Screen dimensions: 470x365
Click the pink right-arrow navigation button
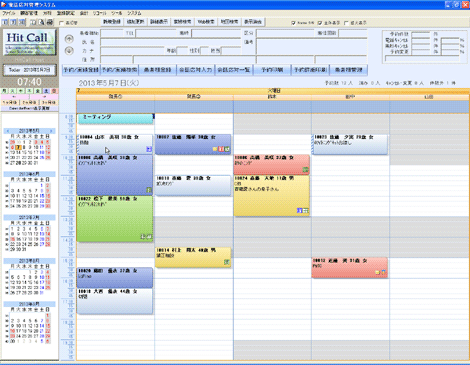coord(44,97)
